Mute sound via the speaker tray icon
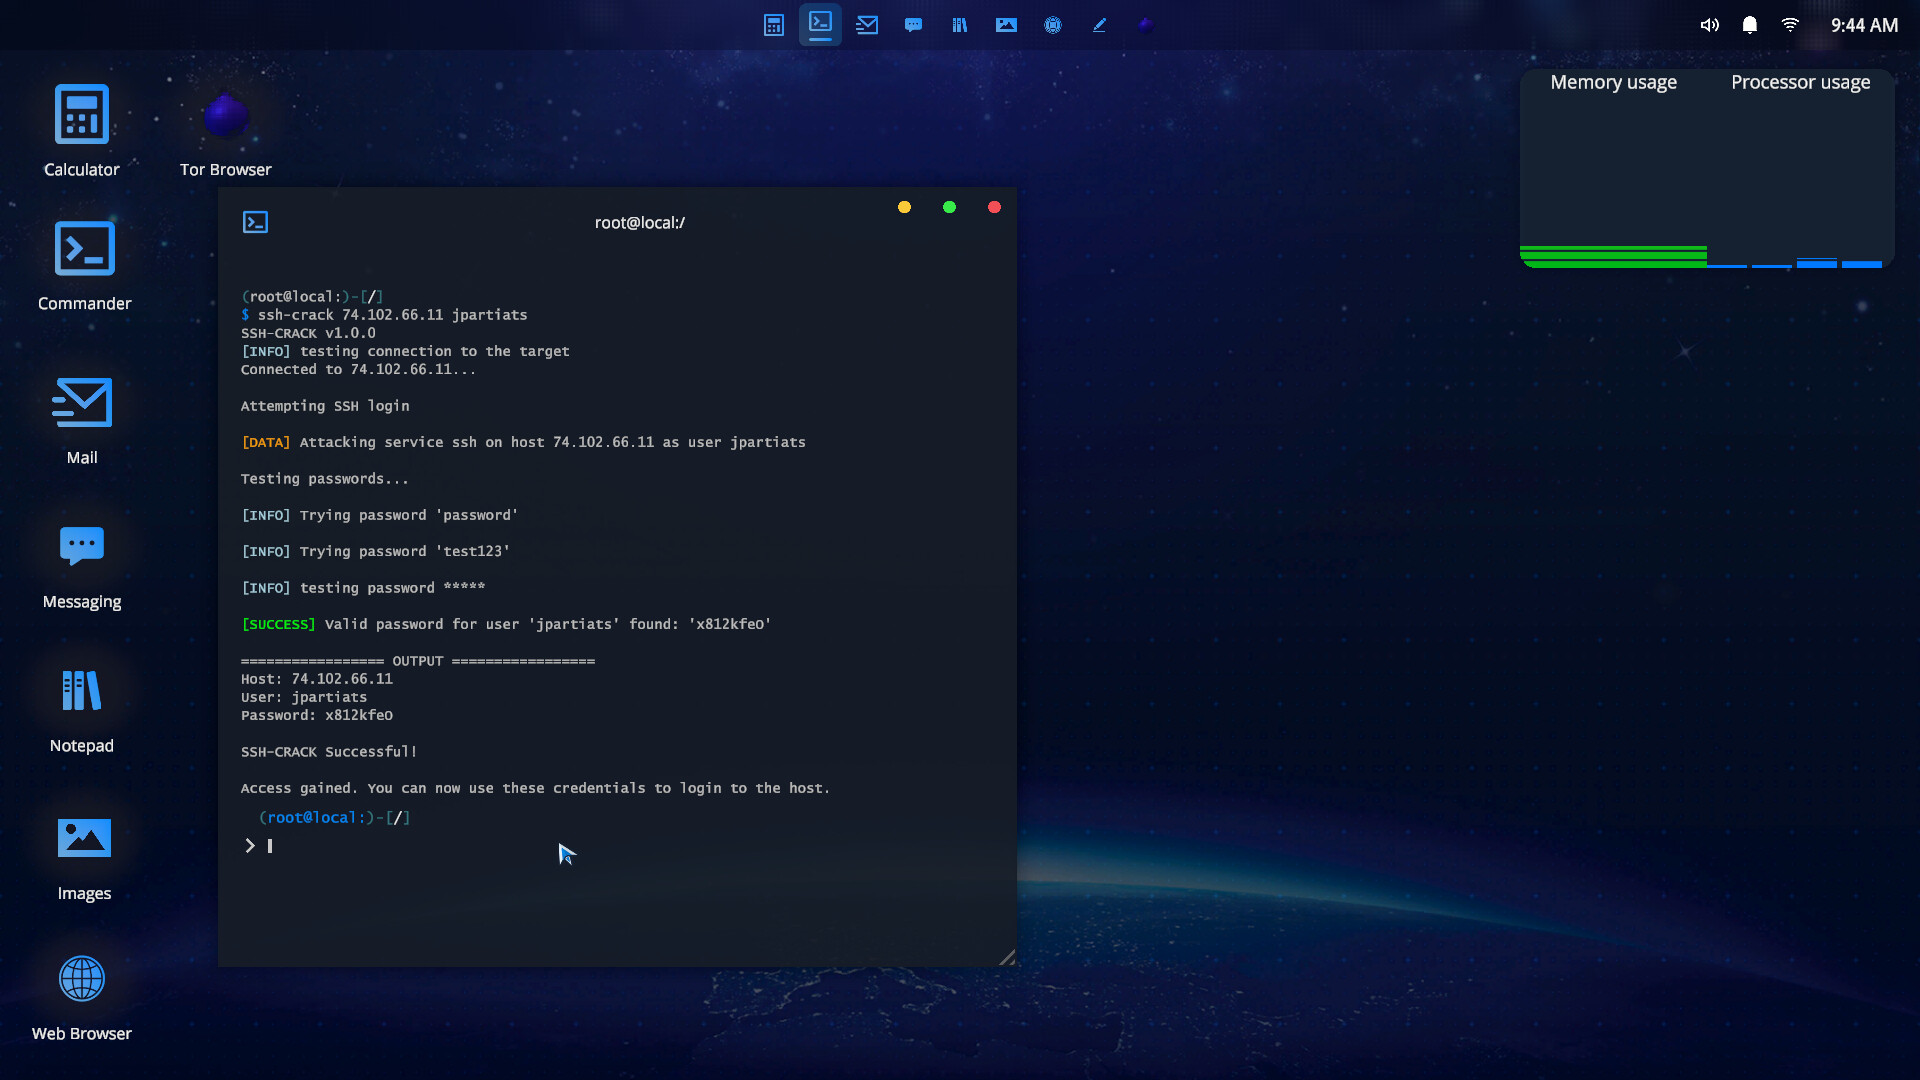This screenshot has height=1080, width=1920. 1709,25
